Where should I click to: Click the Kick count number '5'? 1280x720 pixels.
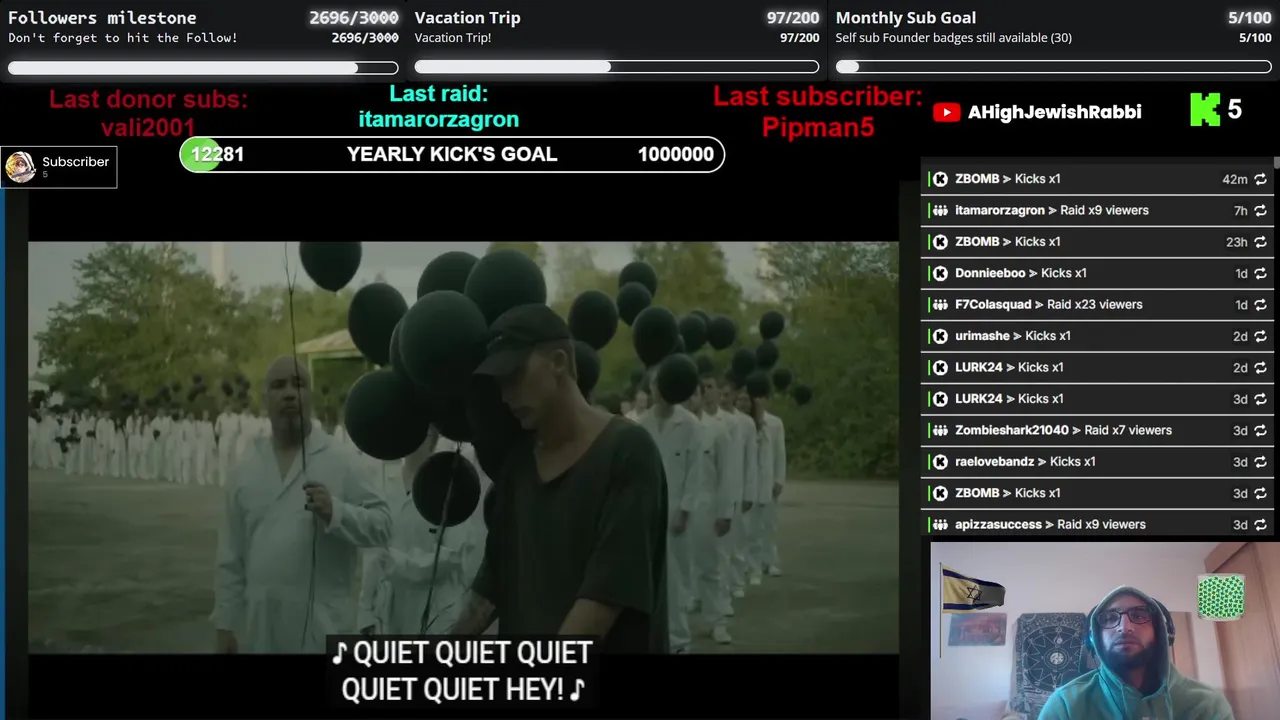click(1235, 110)
